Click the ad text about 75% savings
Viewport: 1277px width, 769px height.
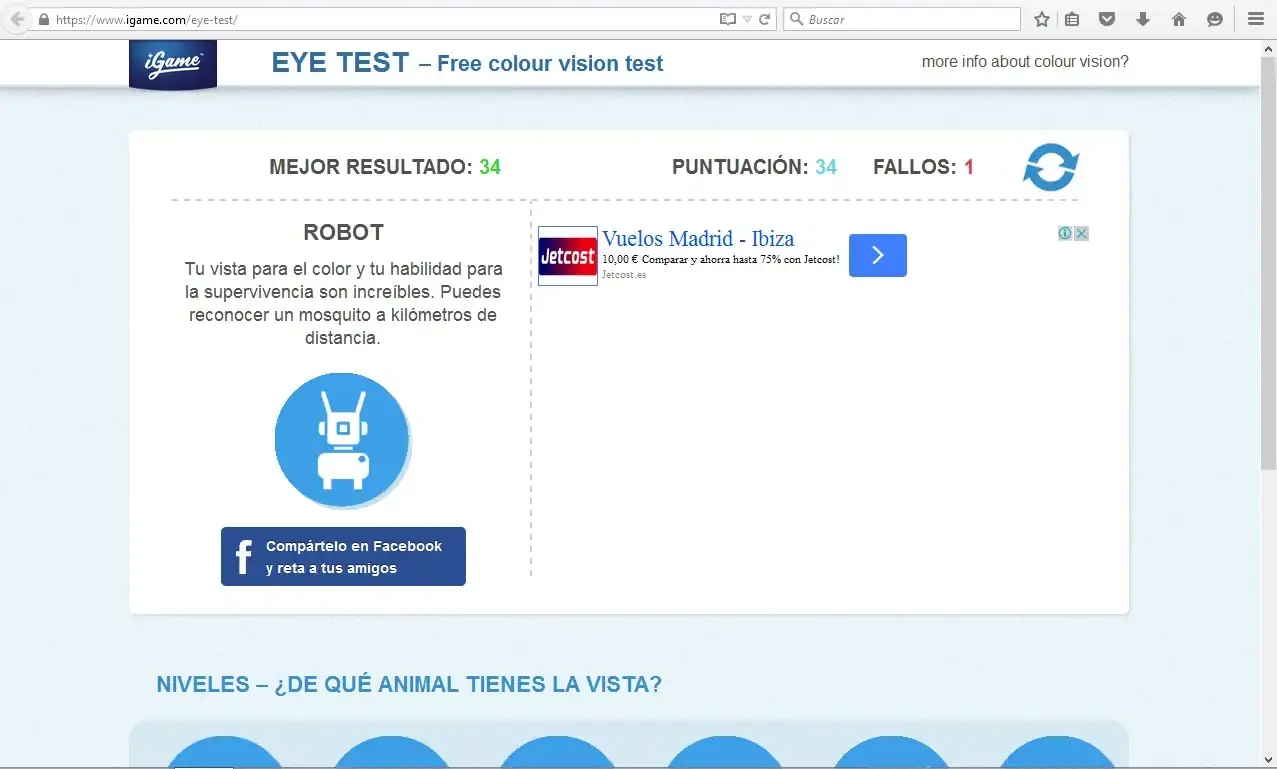(x=720, y=260)
